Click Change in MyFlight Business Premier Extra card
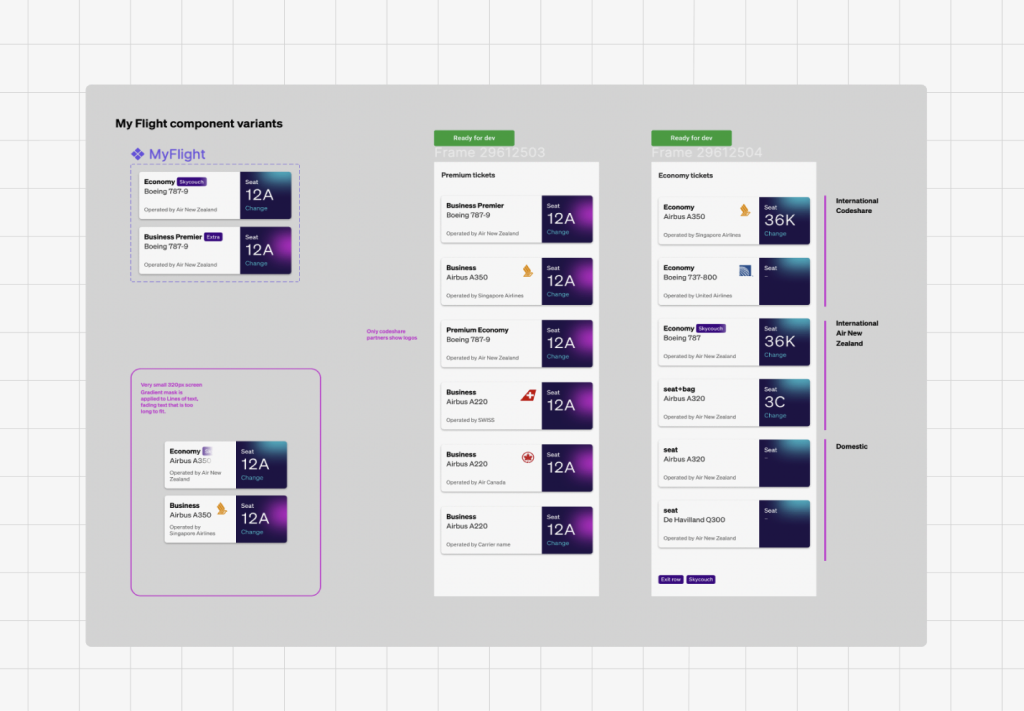 point(256,263)
